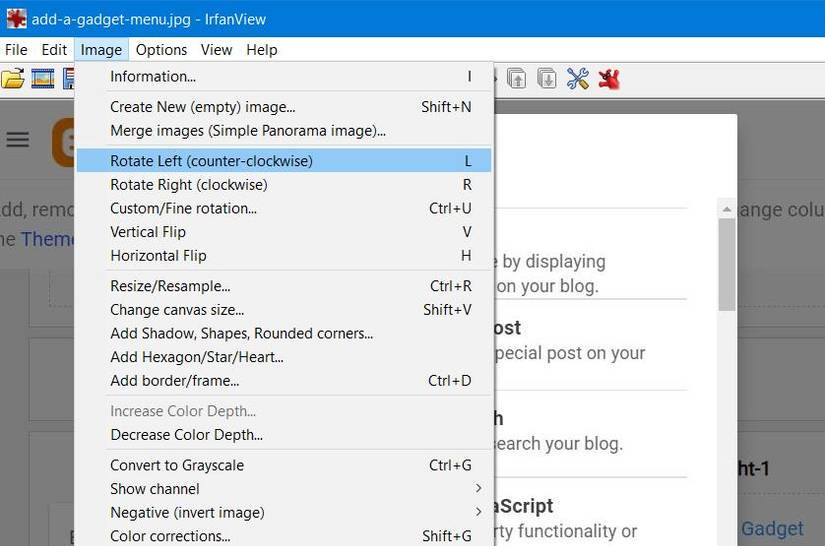This screenshot has height=546, width=825.
Task: Select Convert to Grayscale
Action: pos(284,466)
